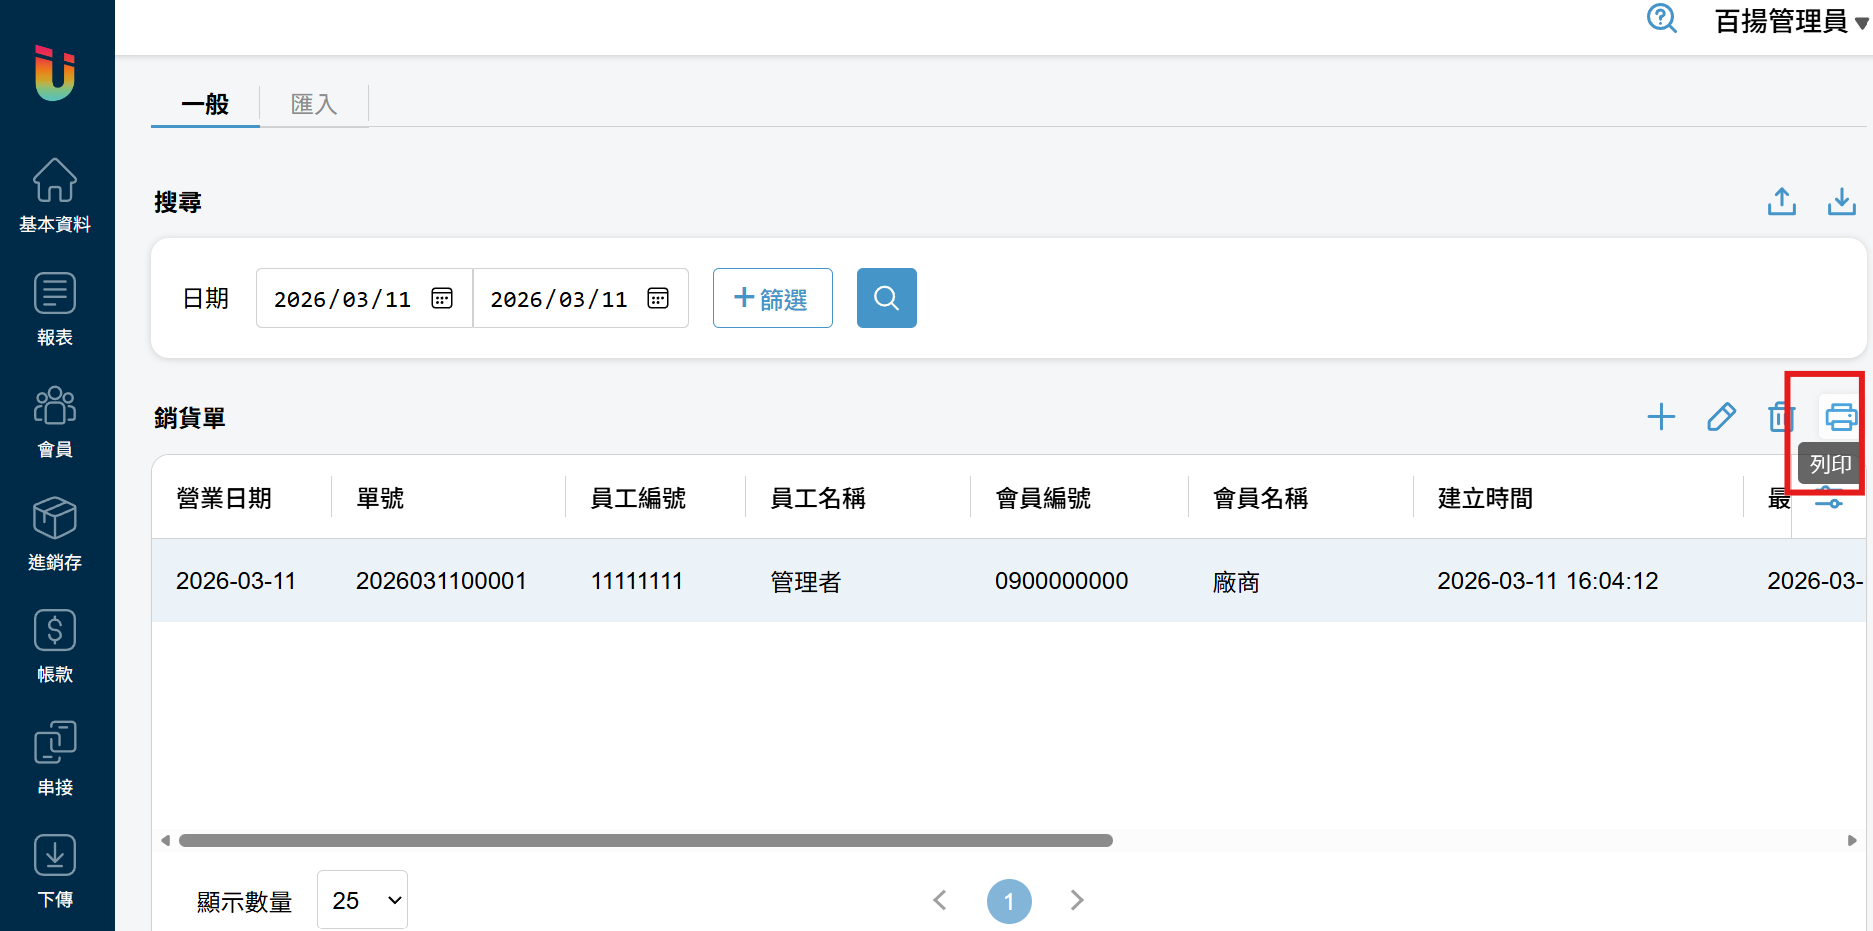Switch to the 匯入 tab
This screenshot has height=931, width=1873.
(314, 104)
